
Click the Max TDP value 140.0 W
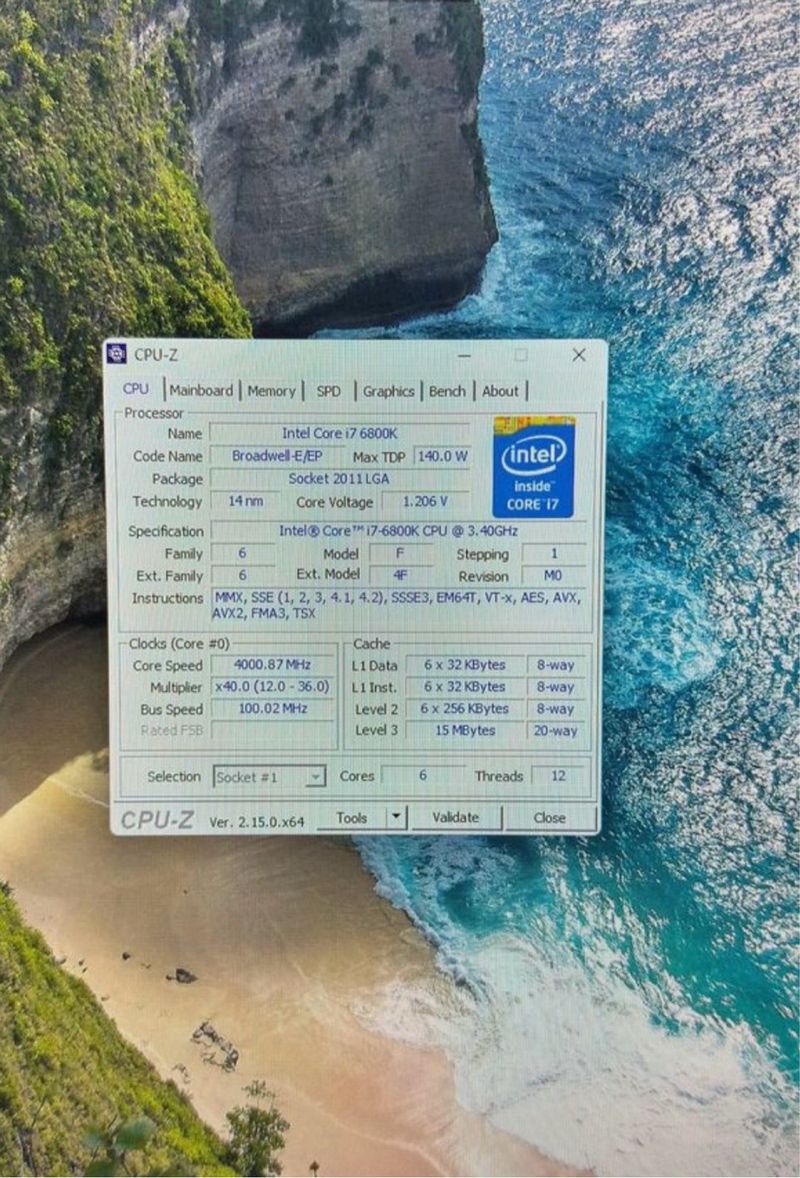coord(442,456)
